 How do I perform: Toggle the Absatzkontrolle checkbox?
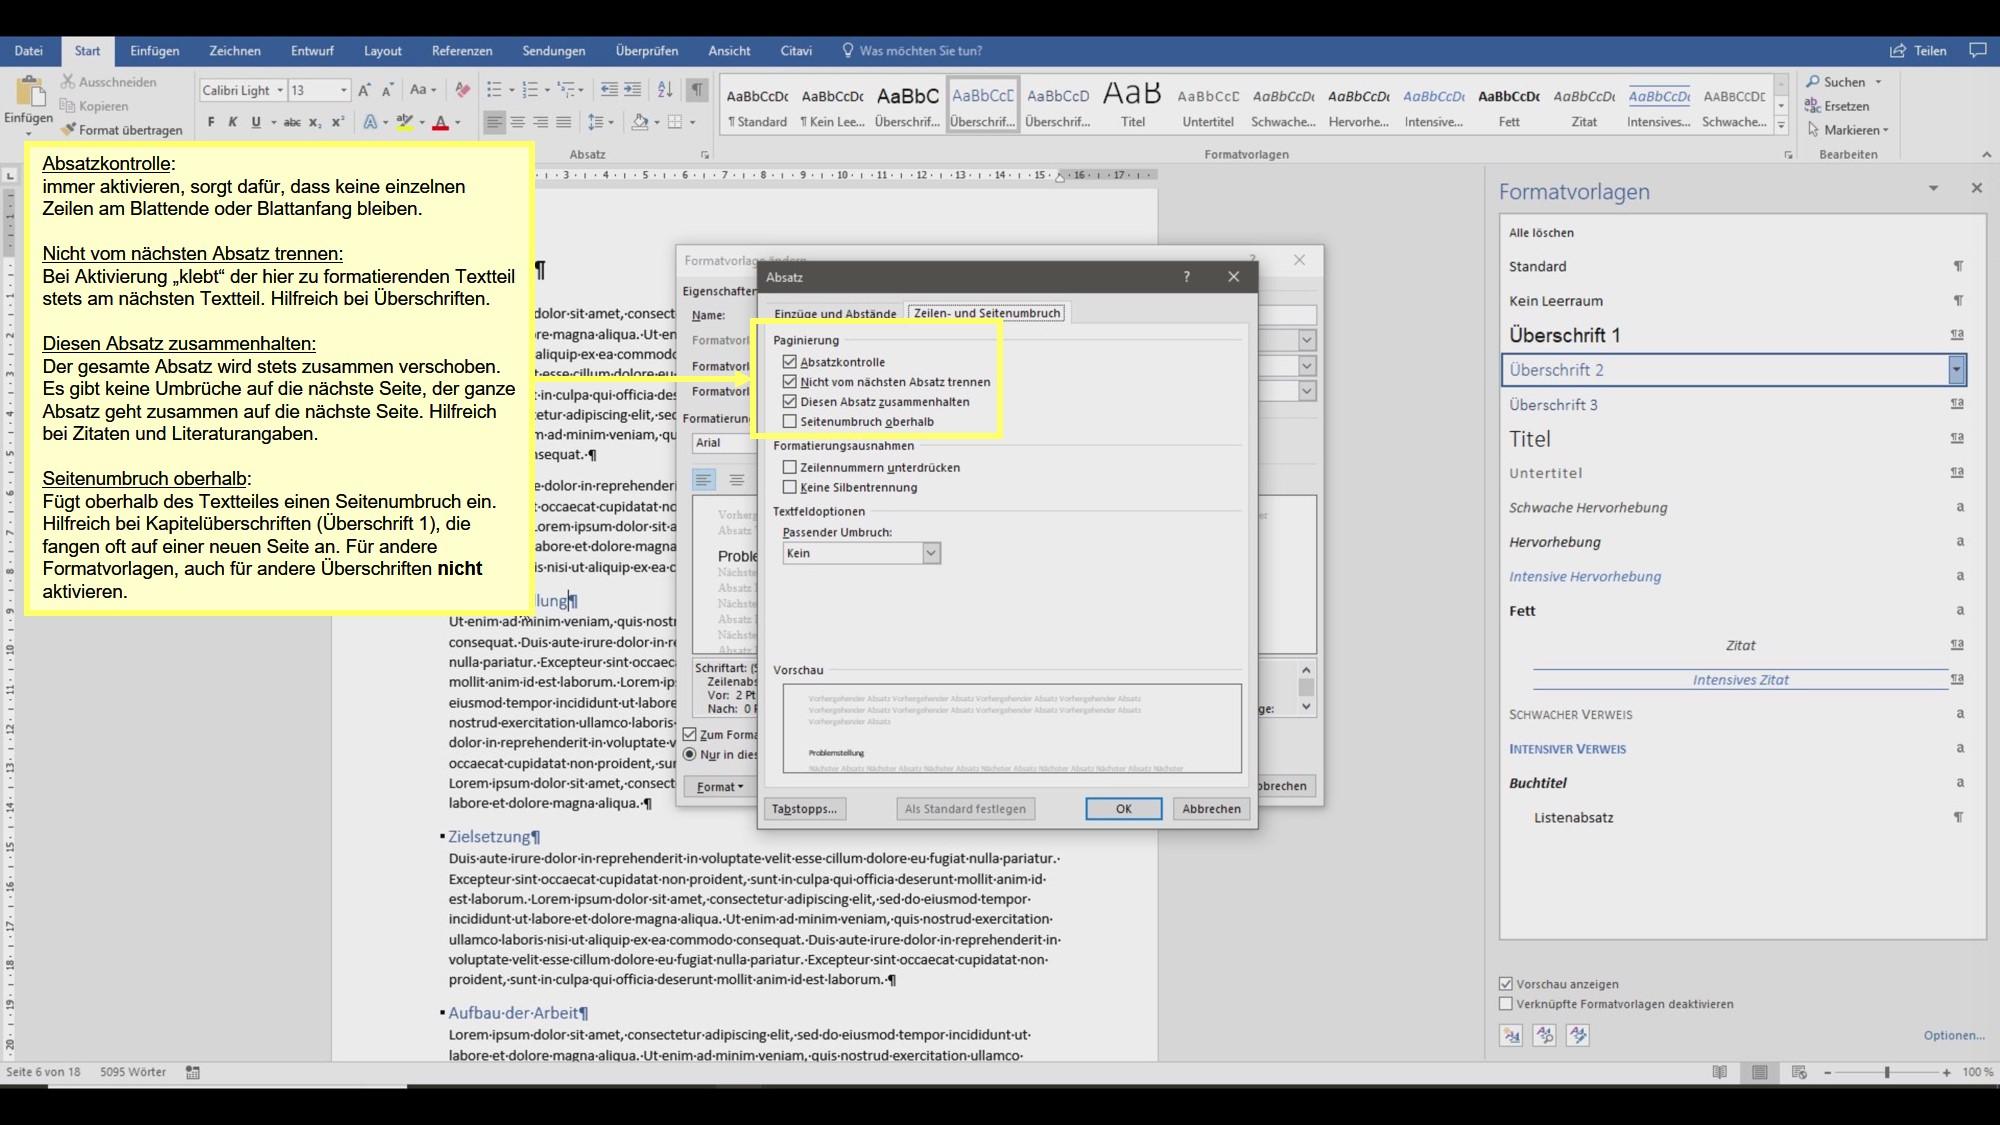(x=790, y=362)
